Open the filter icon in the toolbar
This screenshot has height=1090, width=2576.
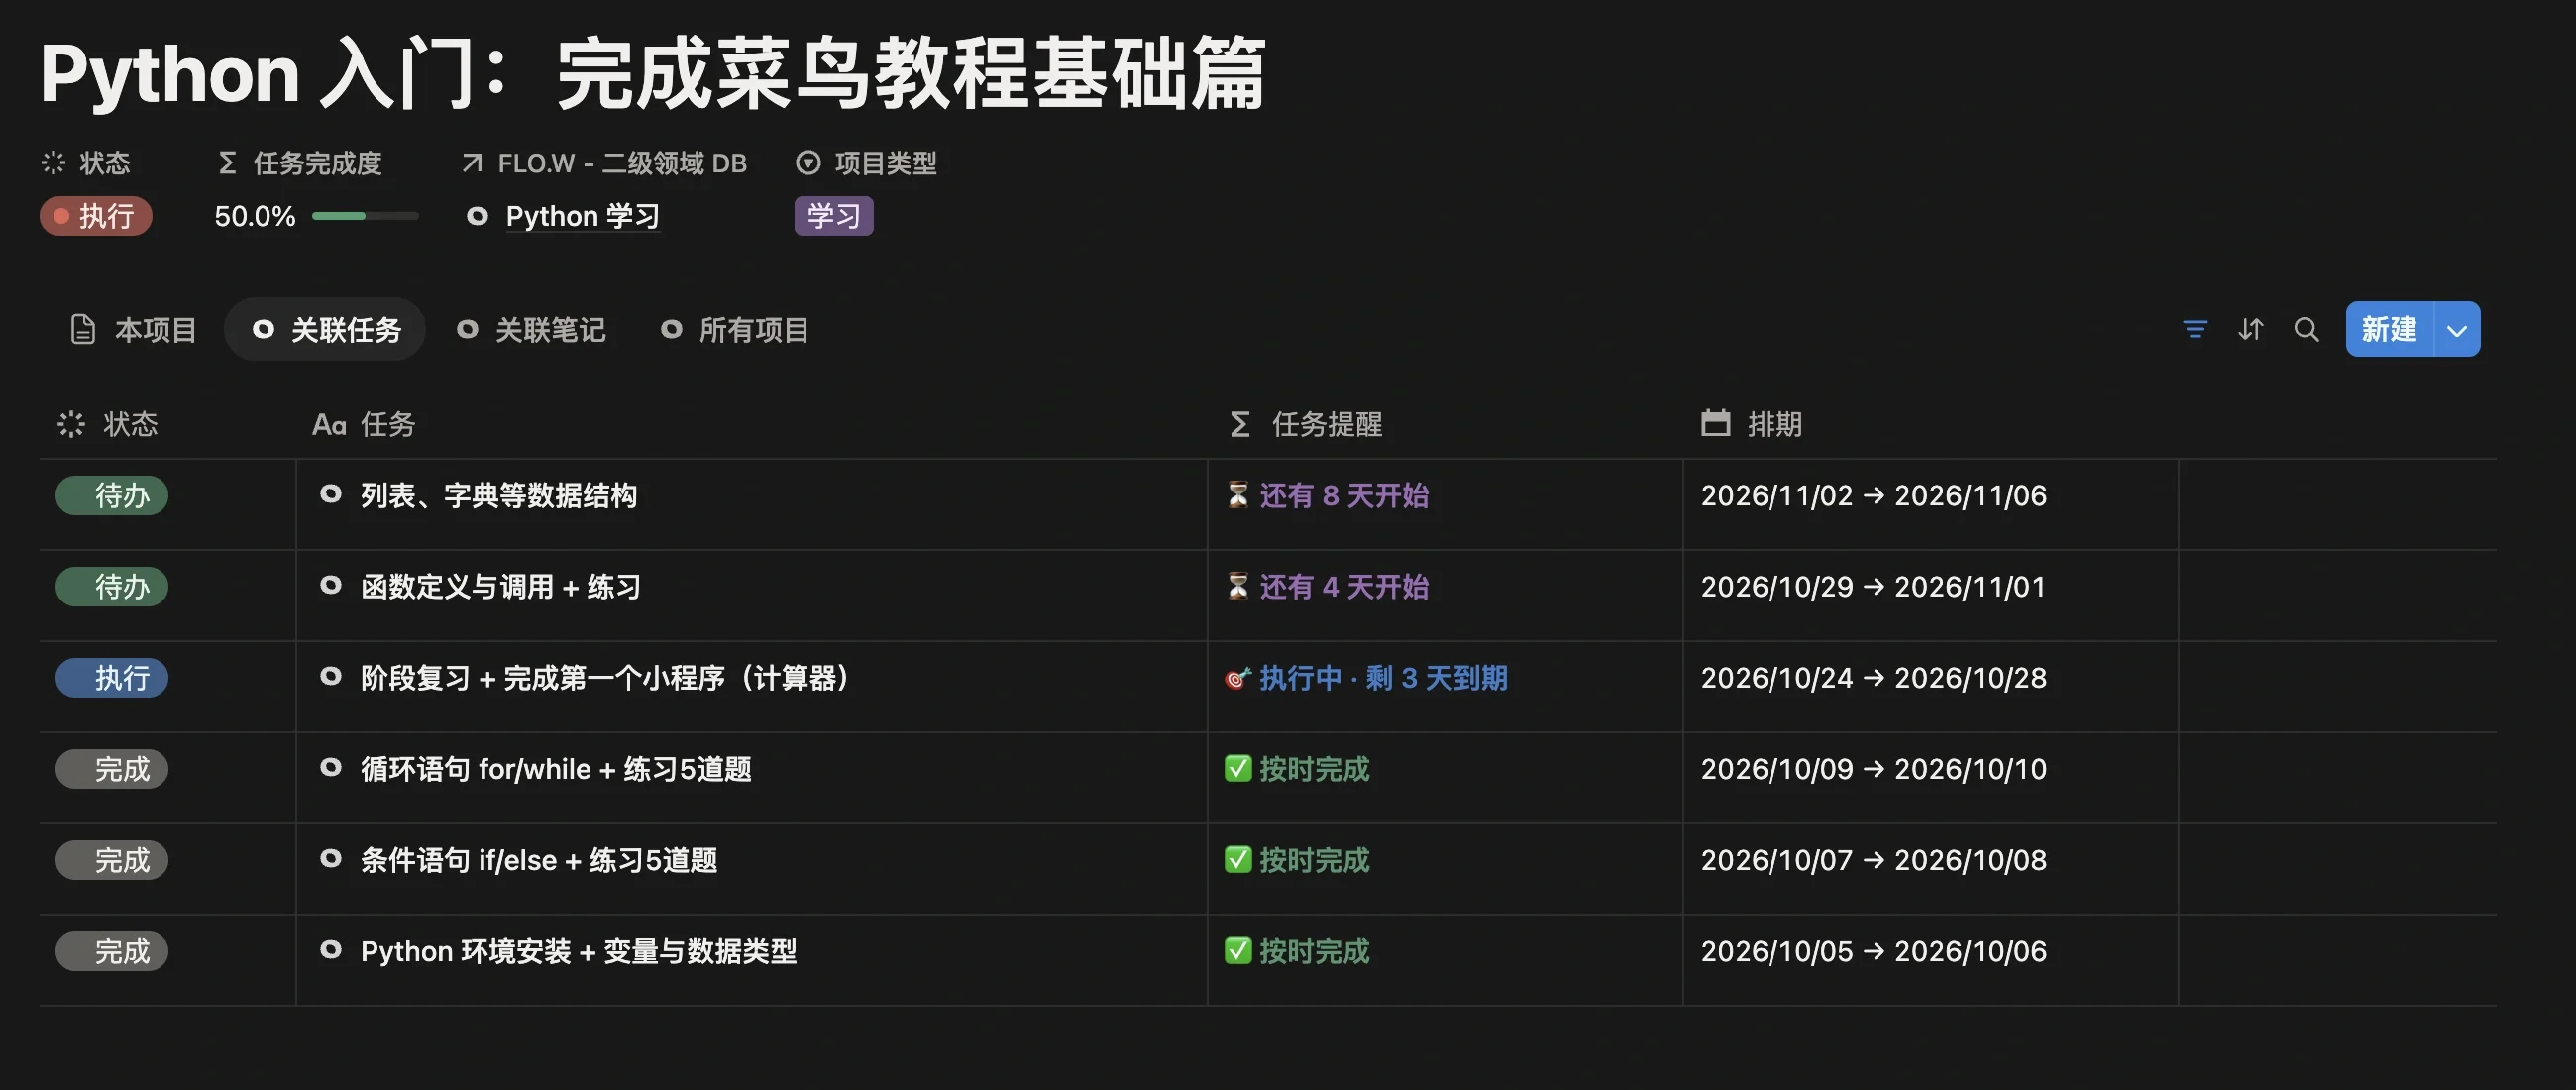2194,329
